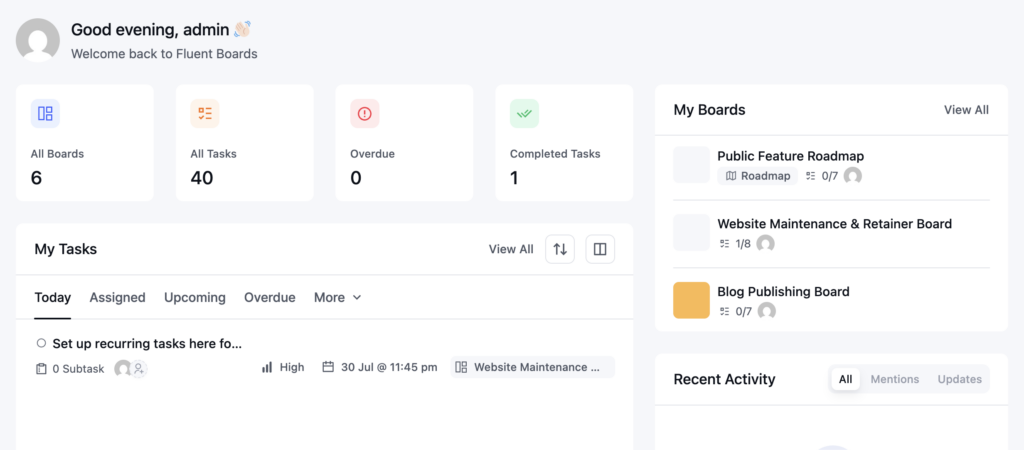Click the All Tasks count 40

(x=202, y=178)
